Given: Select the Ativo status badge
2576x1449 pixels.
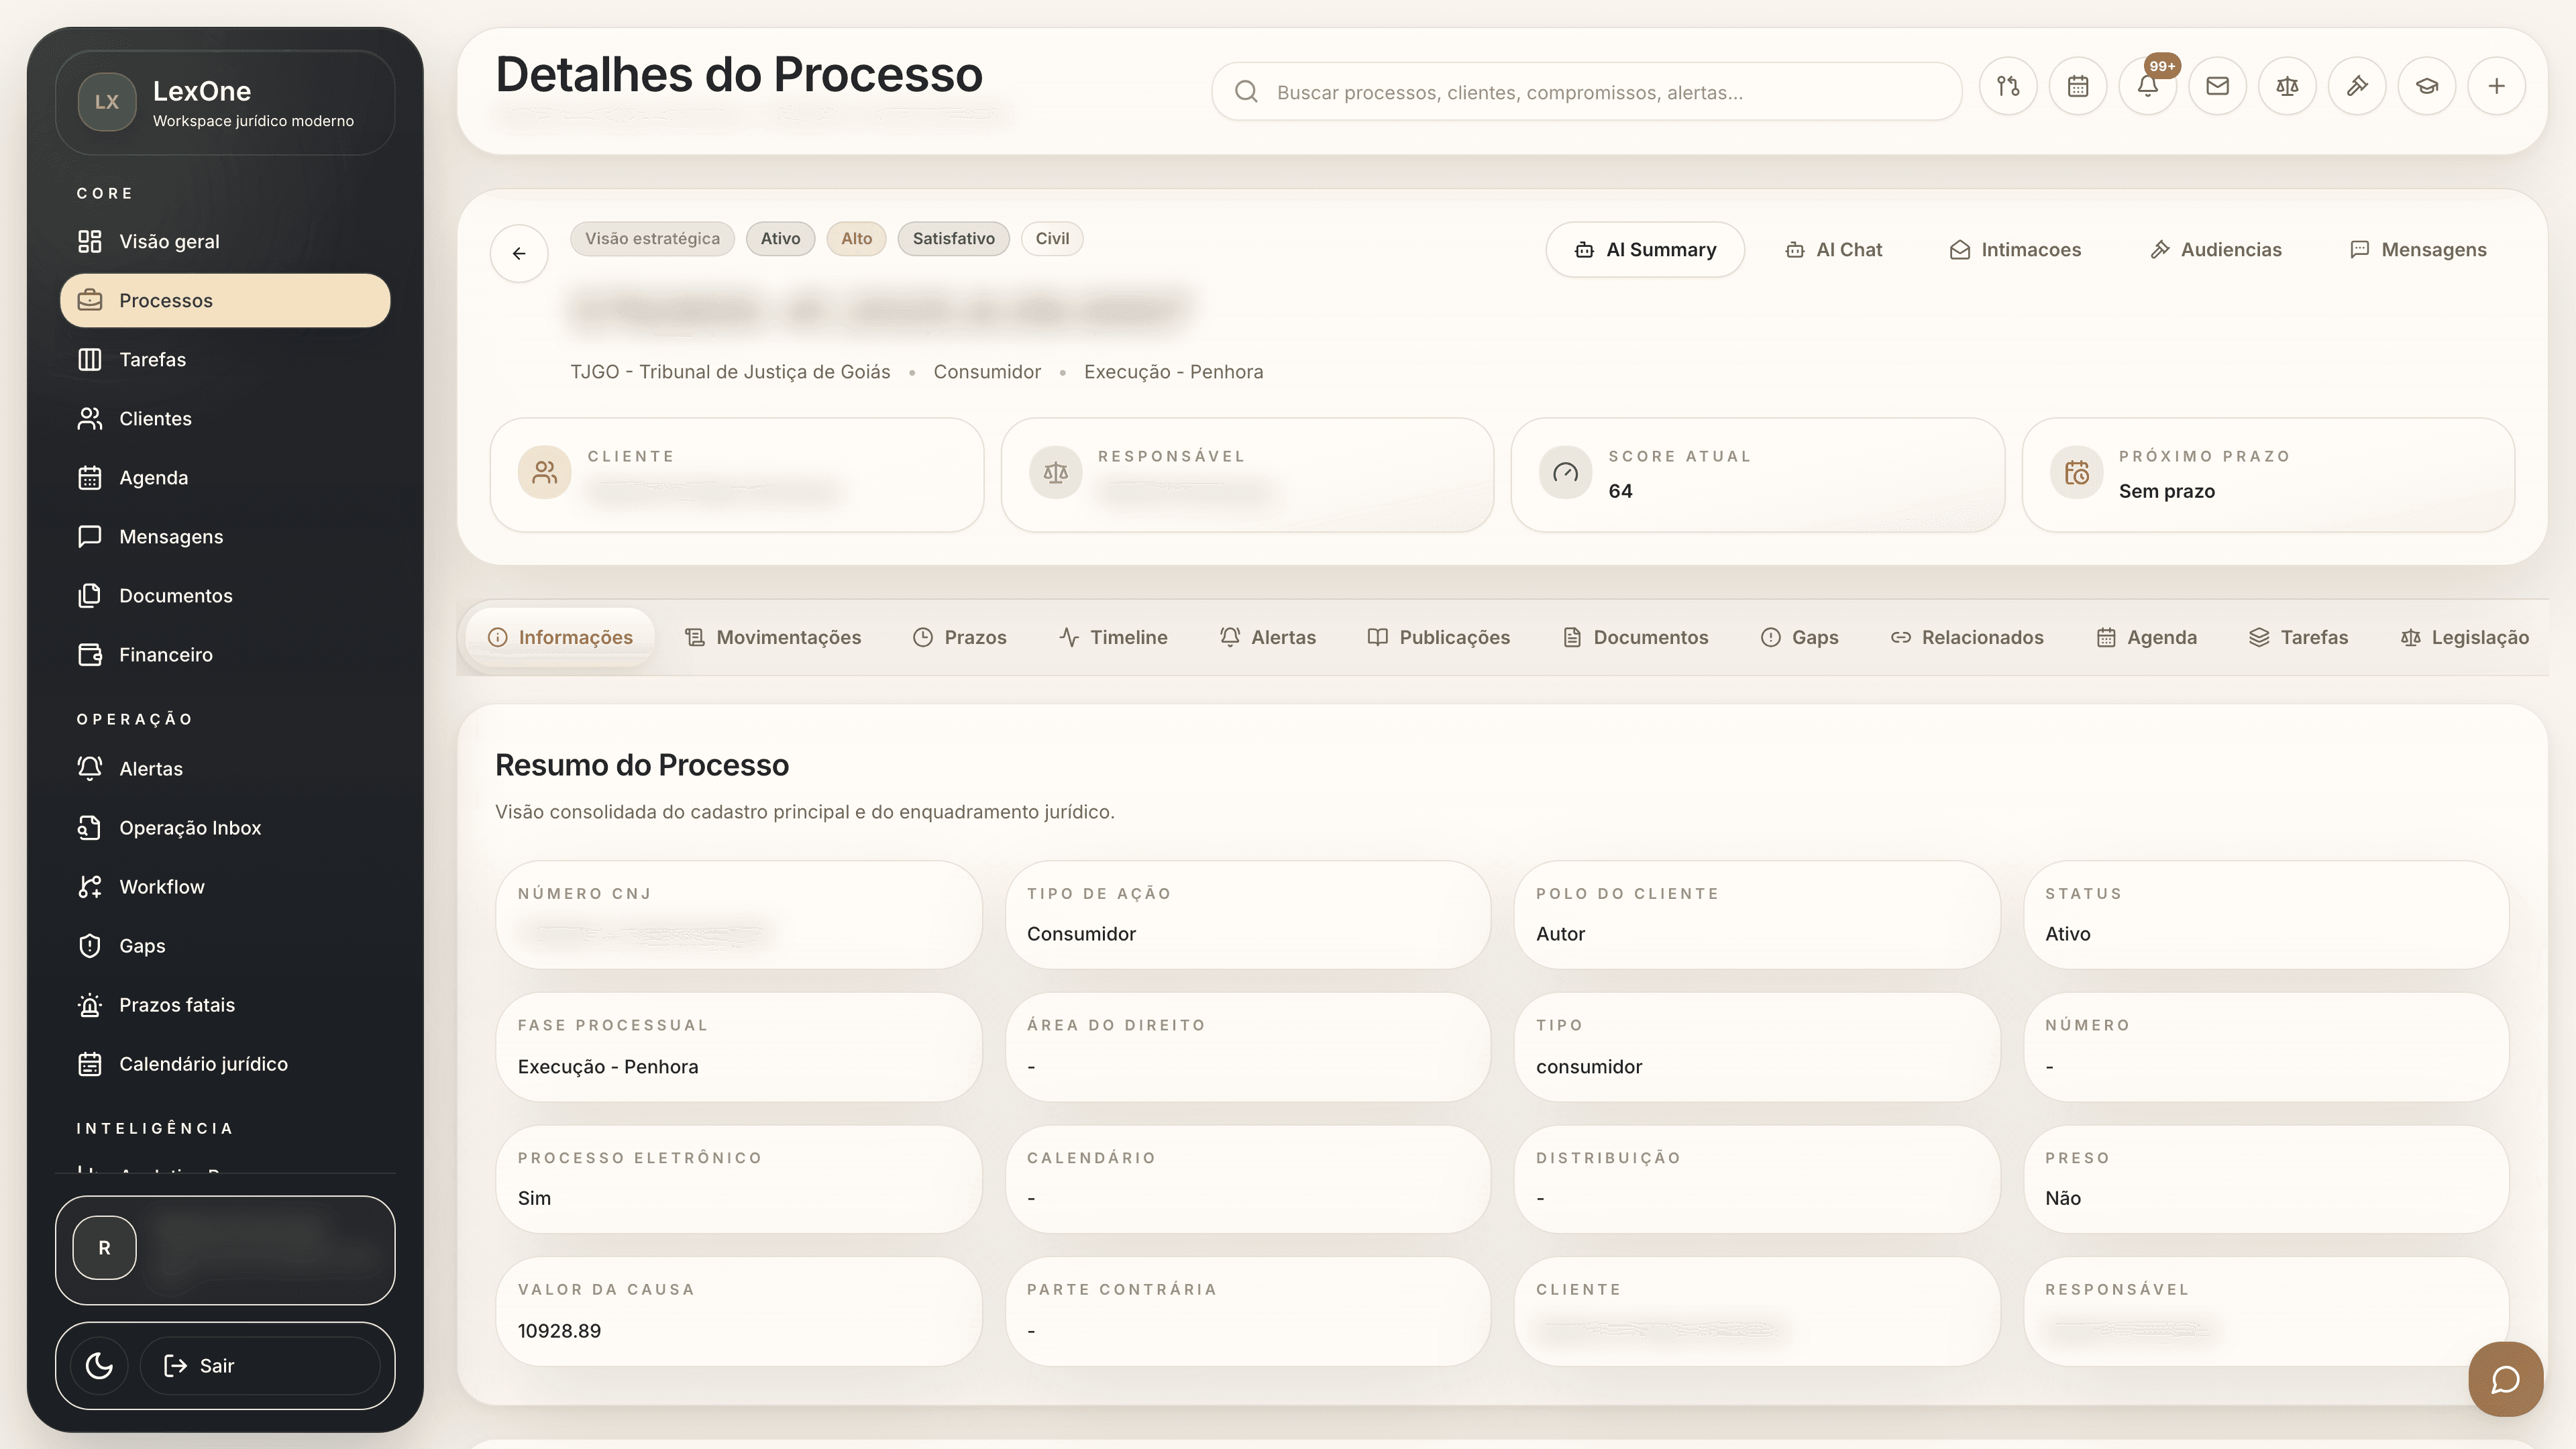Looking at the screenshot, I should [x=780, y=238].
